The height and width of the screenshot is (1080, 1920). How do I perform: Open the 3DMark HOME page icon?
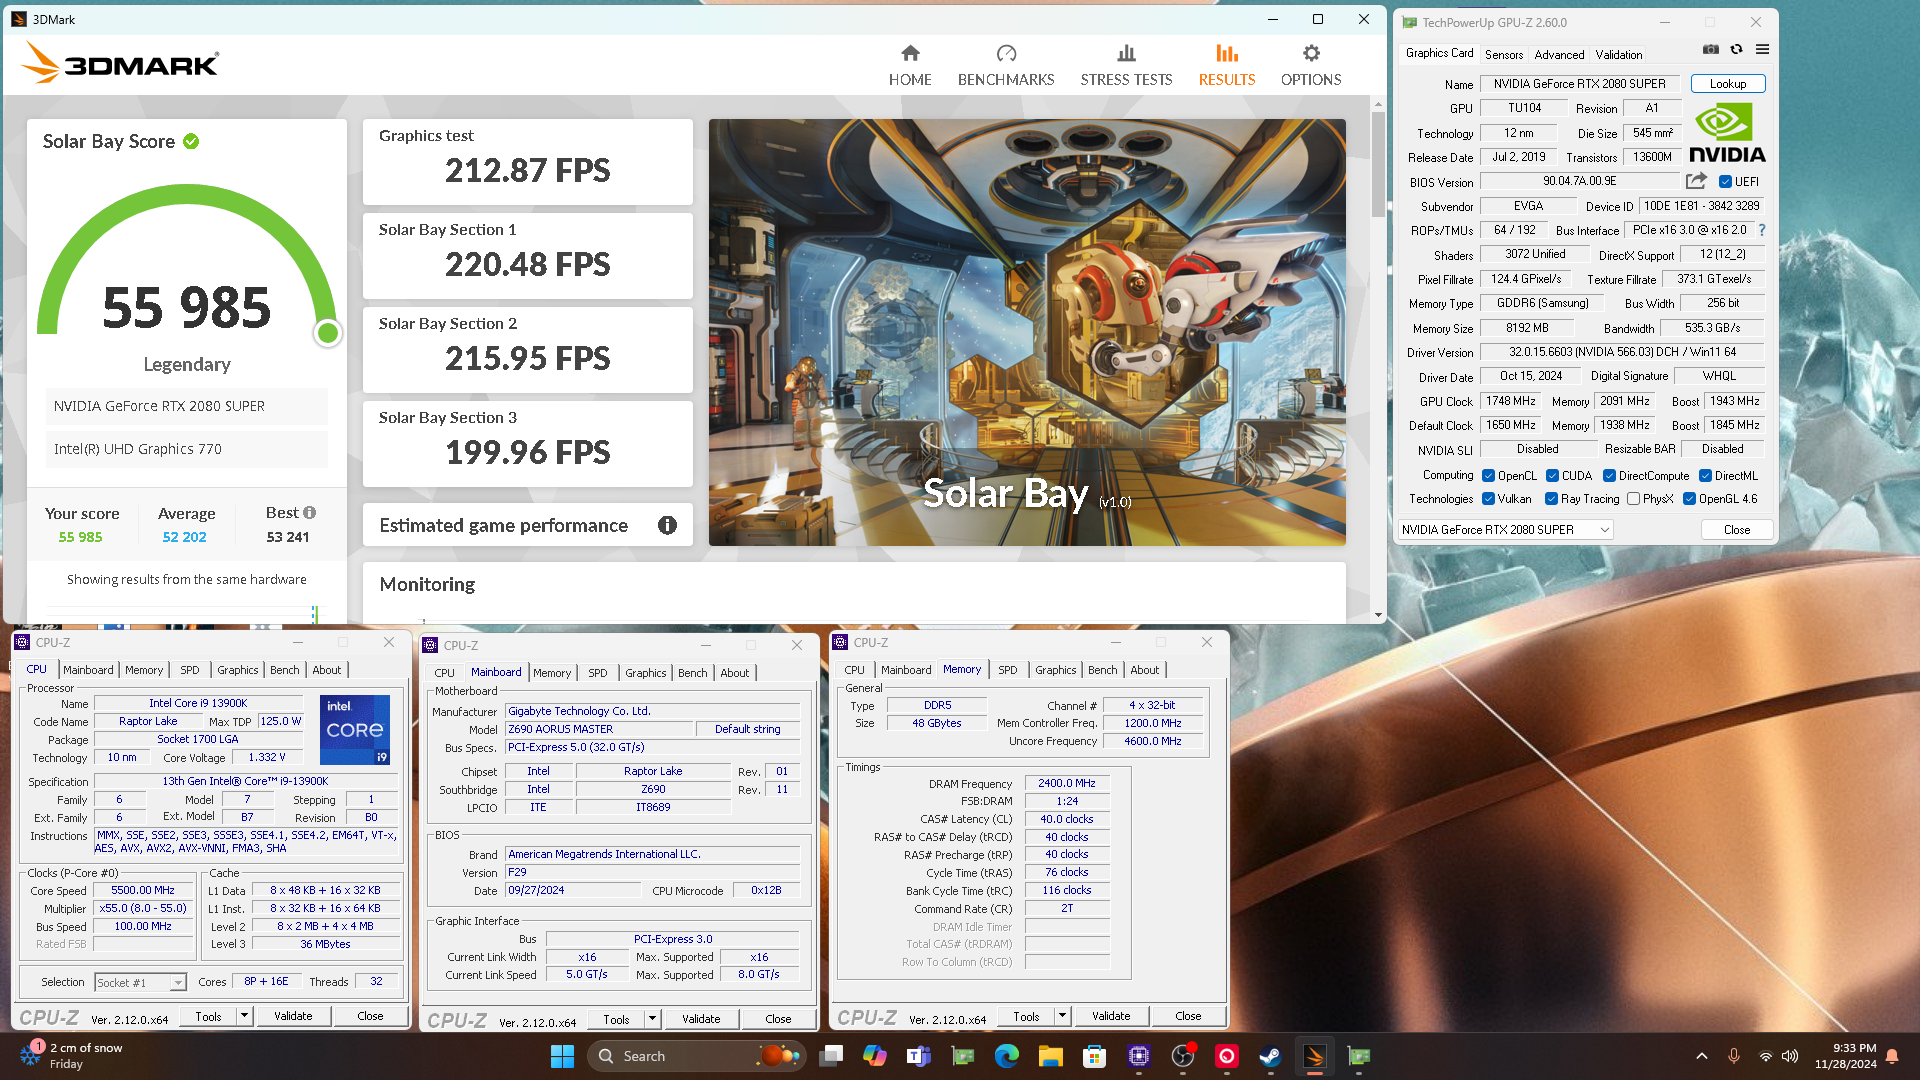coord(910,53)
